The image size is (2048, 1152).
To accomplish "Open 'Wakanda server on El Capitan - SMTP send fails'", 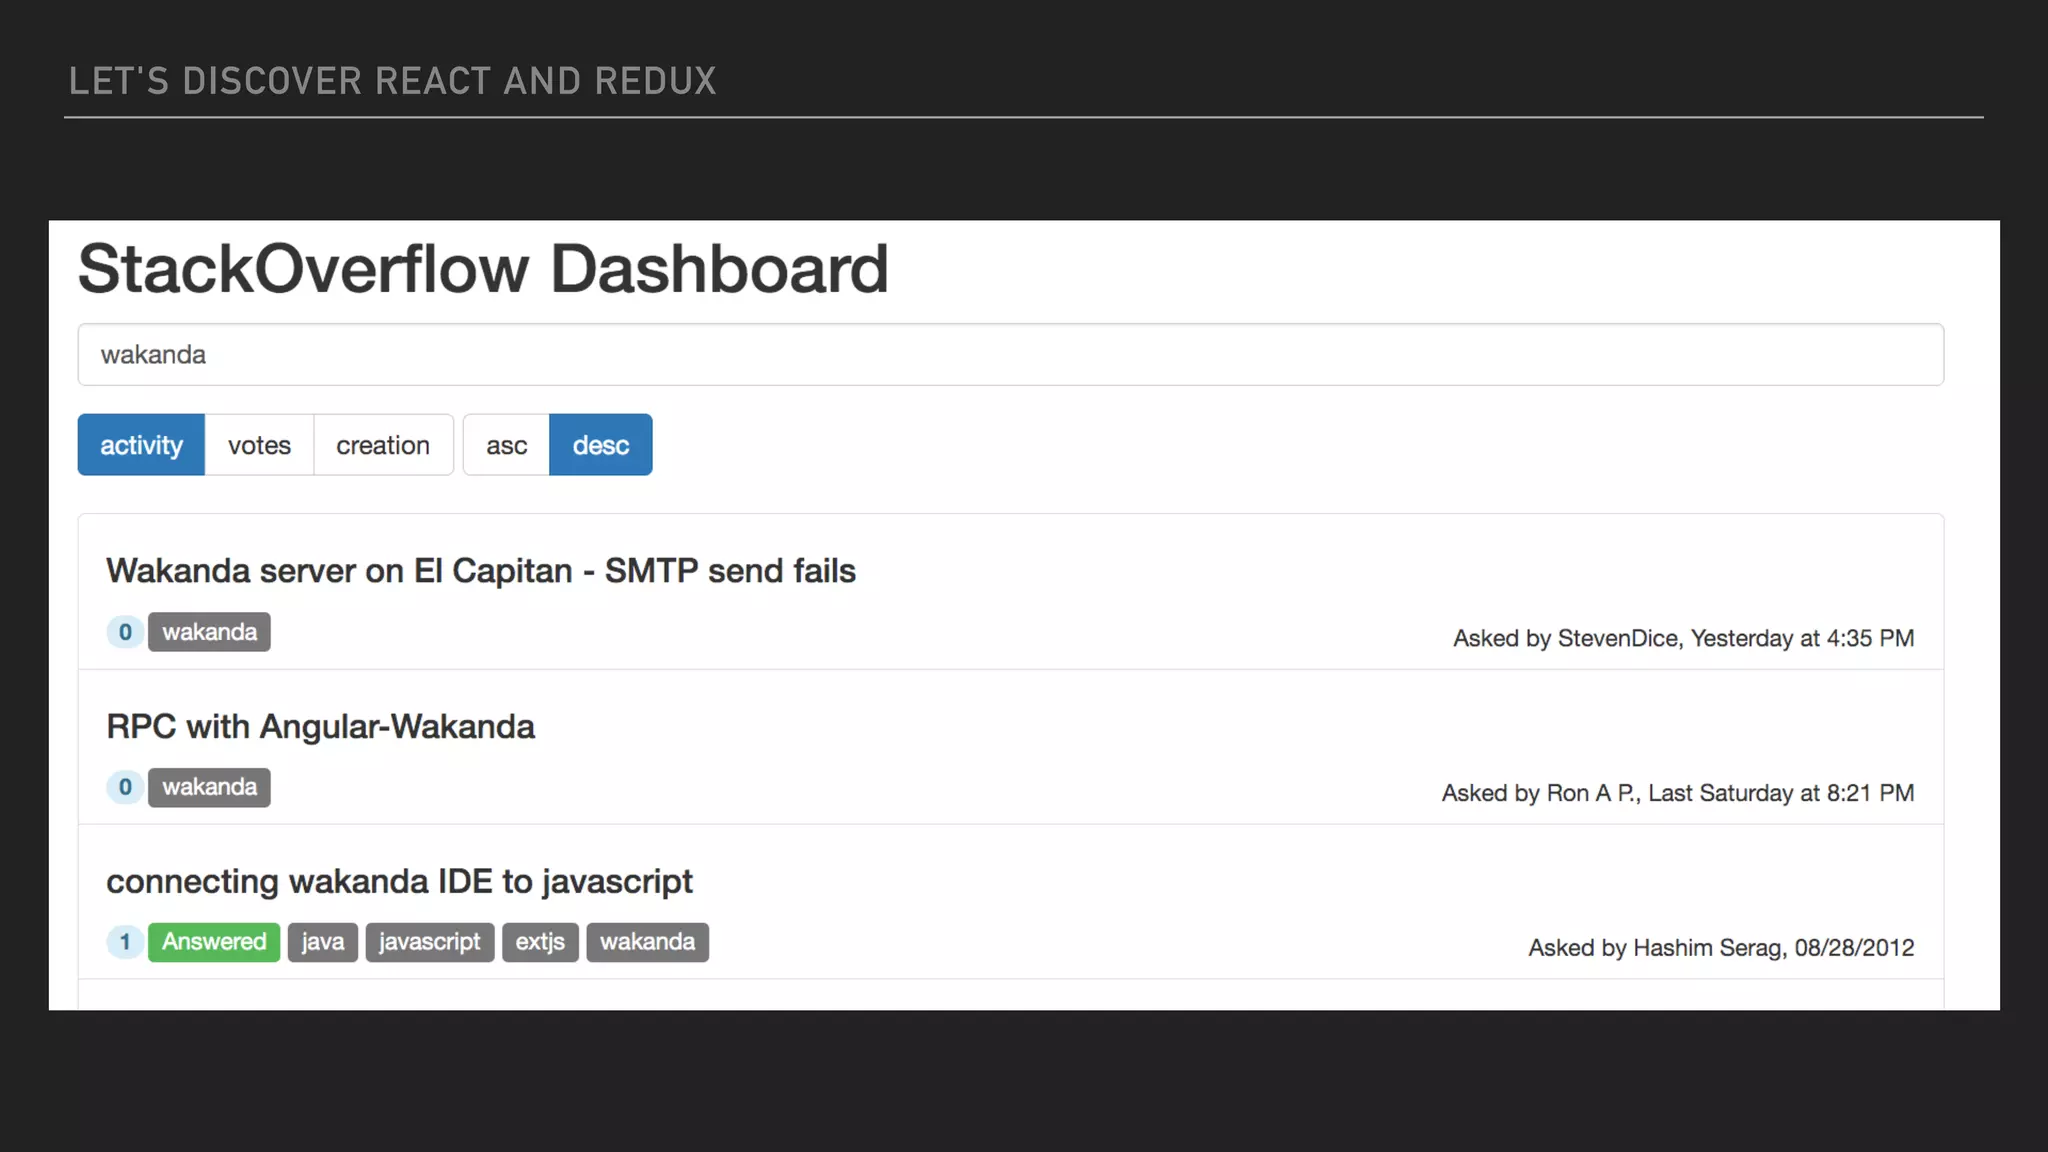I will tap(481, 571).
